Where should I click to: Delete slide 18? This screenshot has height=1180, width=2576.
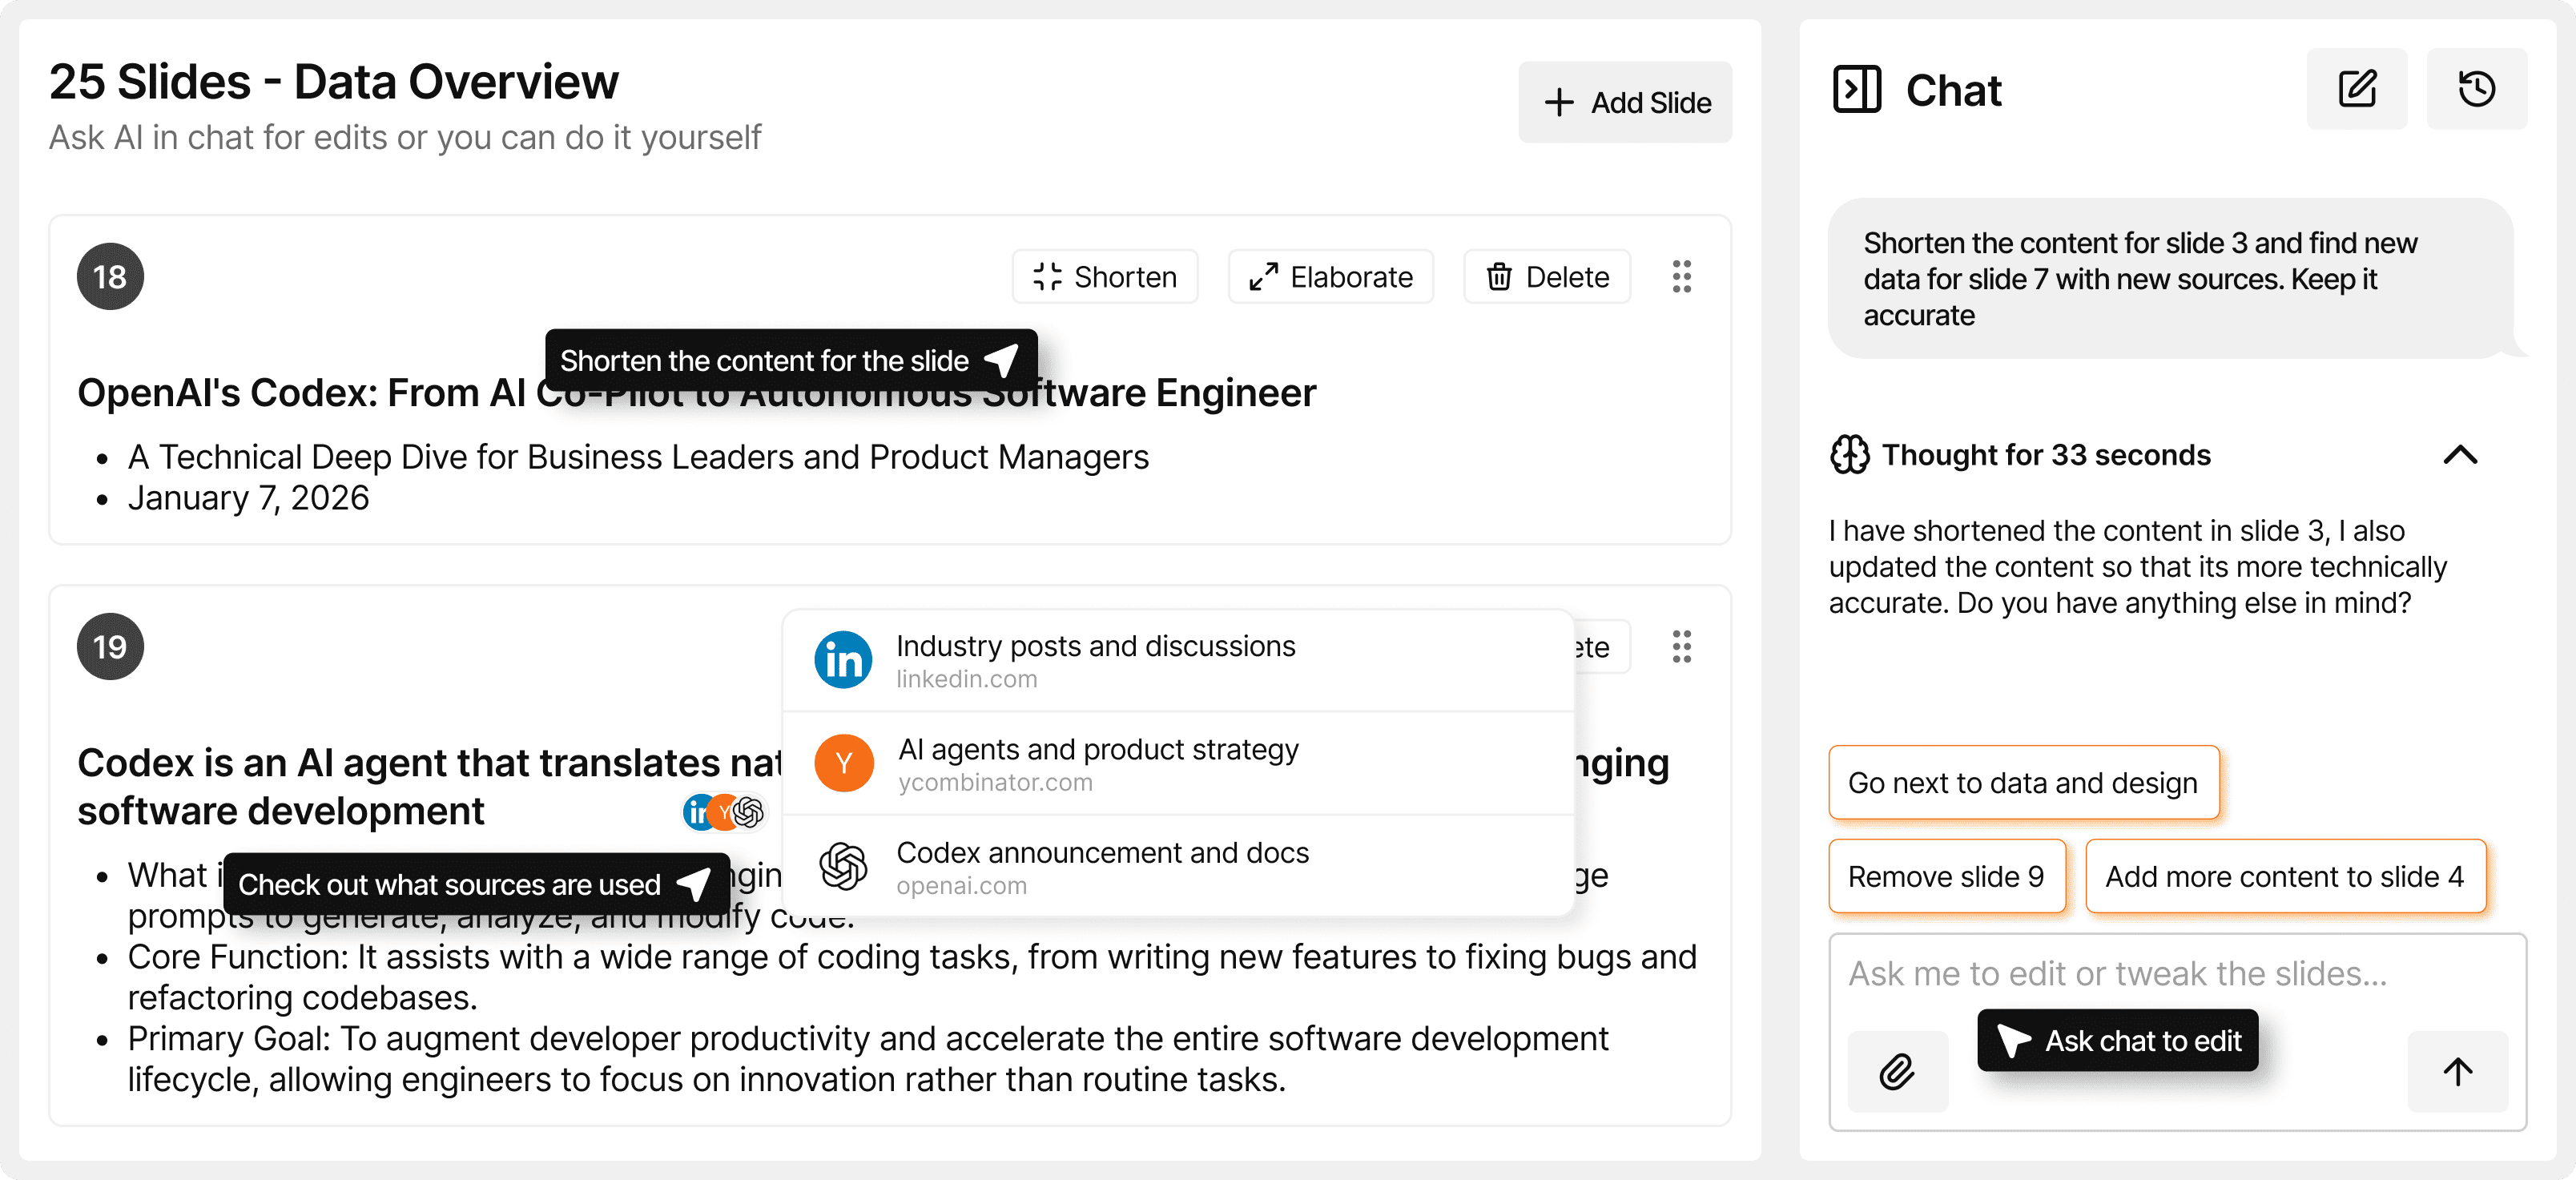tap(1546, 277)
